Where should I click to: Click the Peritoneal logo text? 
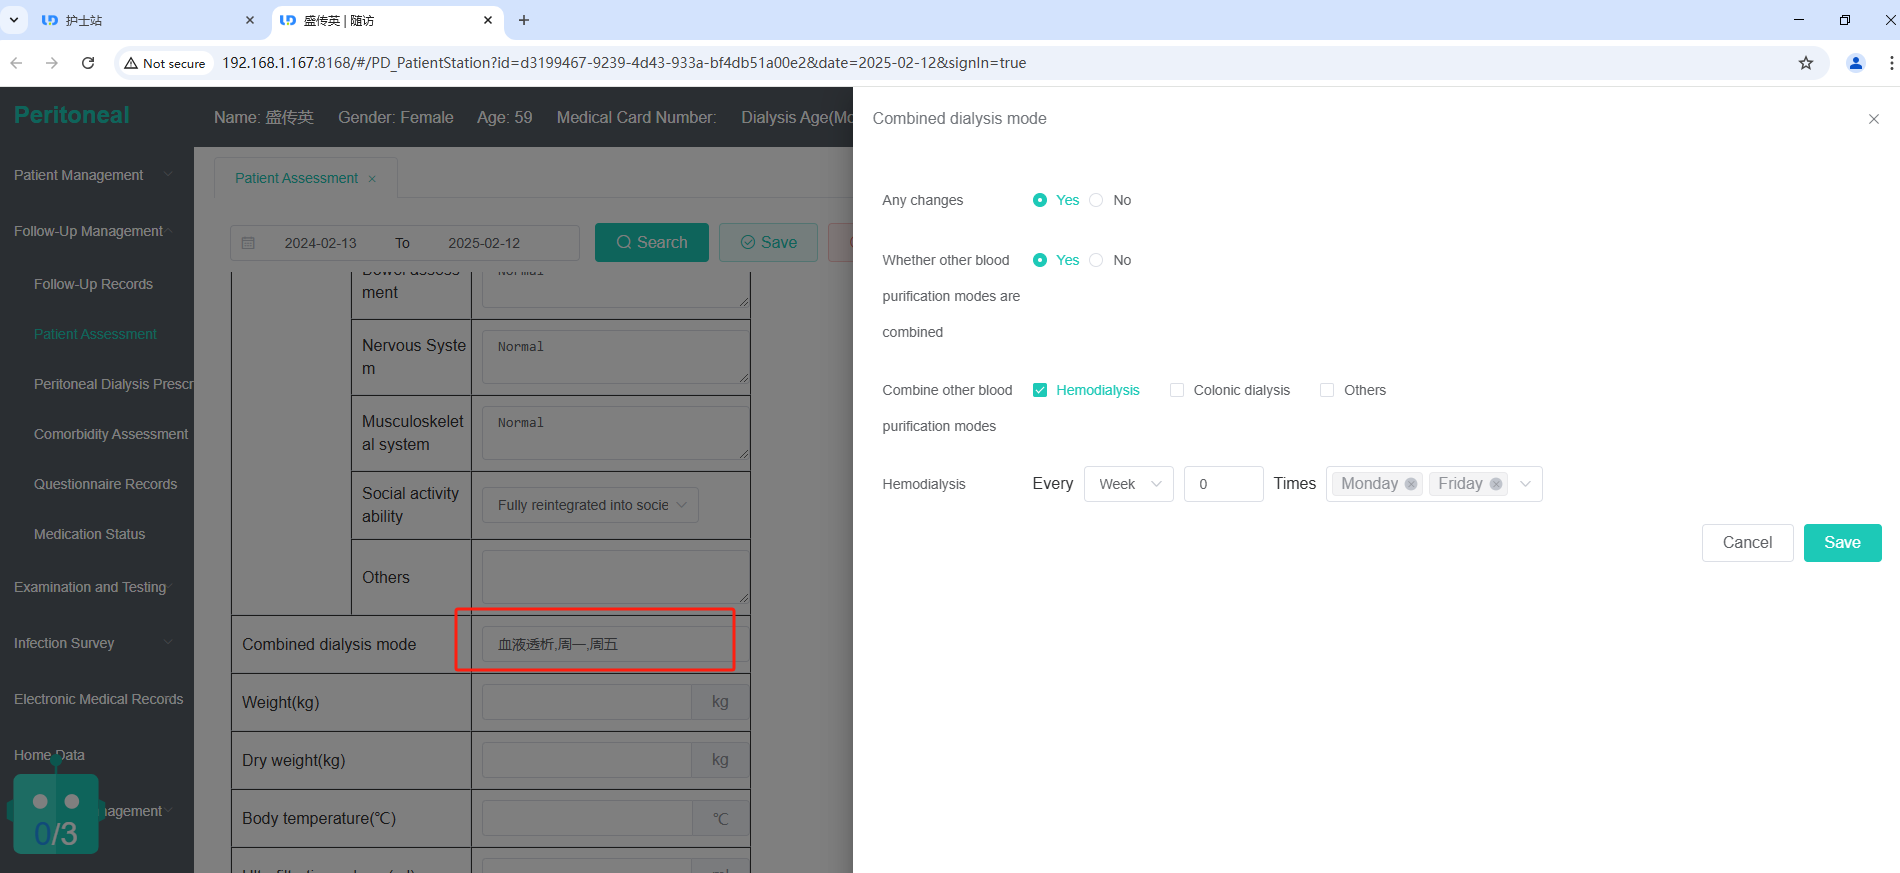(71, 115)
